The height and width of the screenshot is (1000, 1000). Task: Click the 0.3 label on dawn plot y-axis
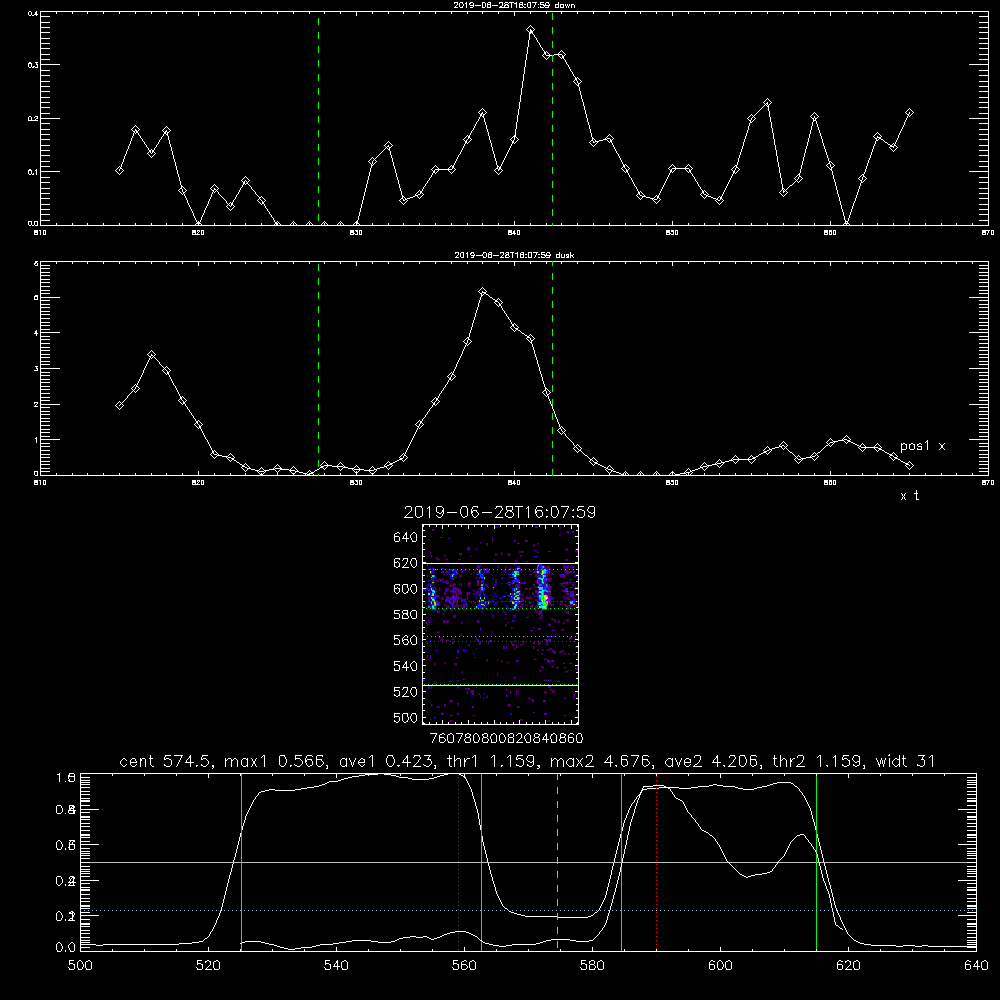[x=34, y=65]
